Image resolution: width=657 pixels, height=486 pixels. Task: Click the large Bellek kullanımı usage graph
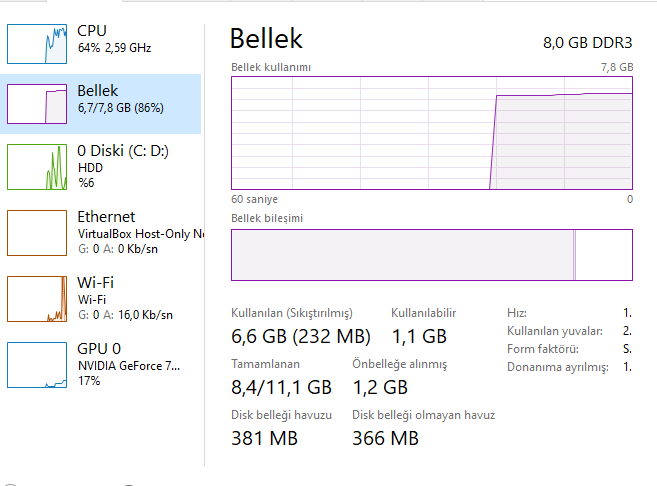(432, 131)
